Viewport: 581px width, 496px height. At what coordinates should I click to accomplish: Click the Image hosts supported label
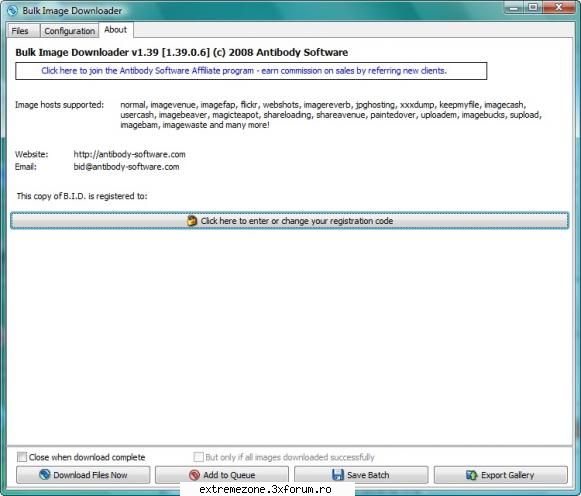tap(59, 105)
